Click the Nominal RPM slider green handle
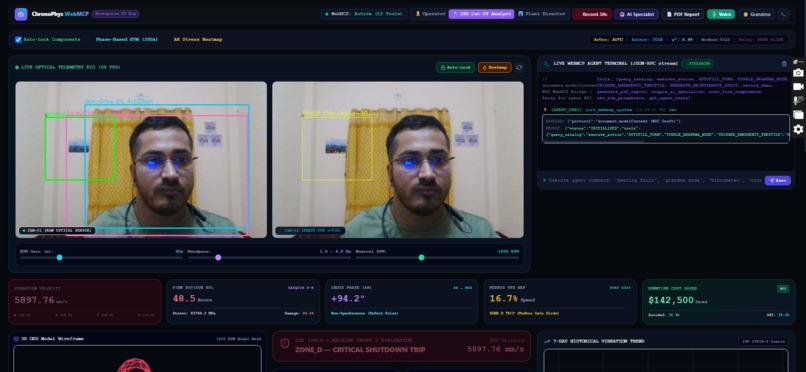The width and height of the screenshot is (806, 372). 422,257
